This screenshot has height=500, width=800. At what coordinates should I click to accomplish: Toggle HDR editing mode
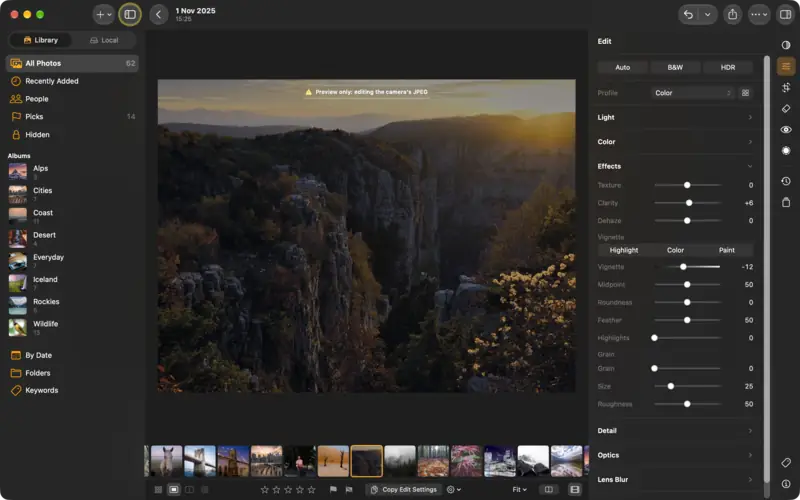[x=728, y=67]
